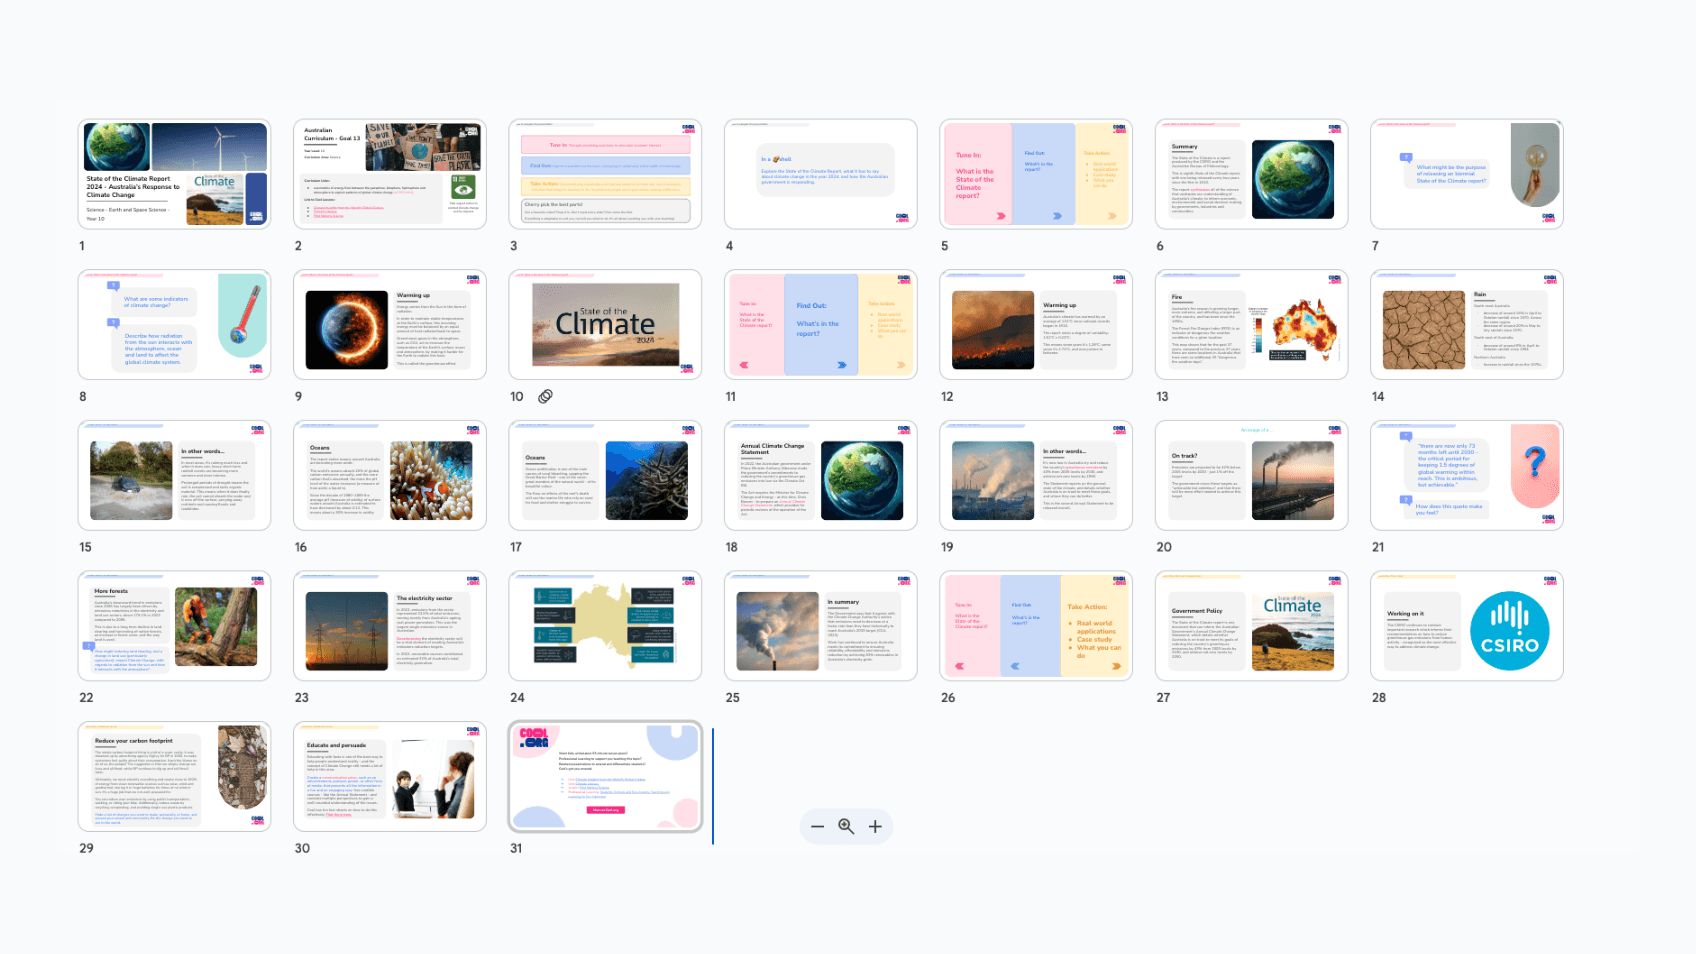Click the zoom out minus icon

click(x=817, y=826)
